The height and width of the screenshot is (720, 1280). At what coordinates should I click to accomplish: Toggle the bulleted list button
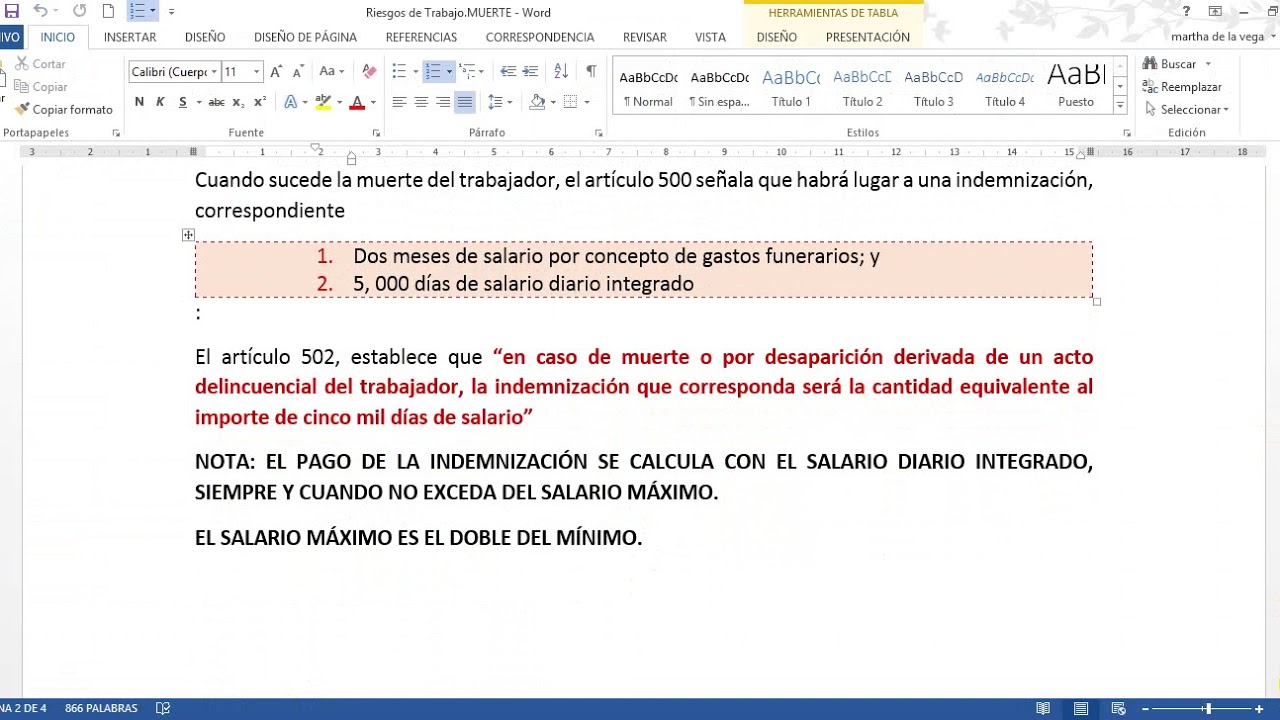[399, 72]
